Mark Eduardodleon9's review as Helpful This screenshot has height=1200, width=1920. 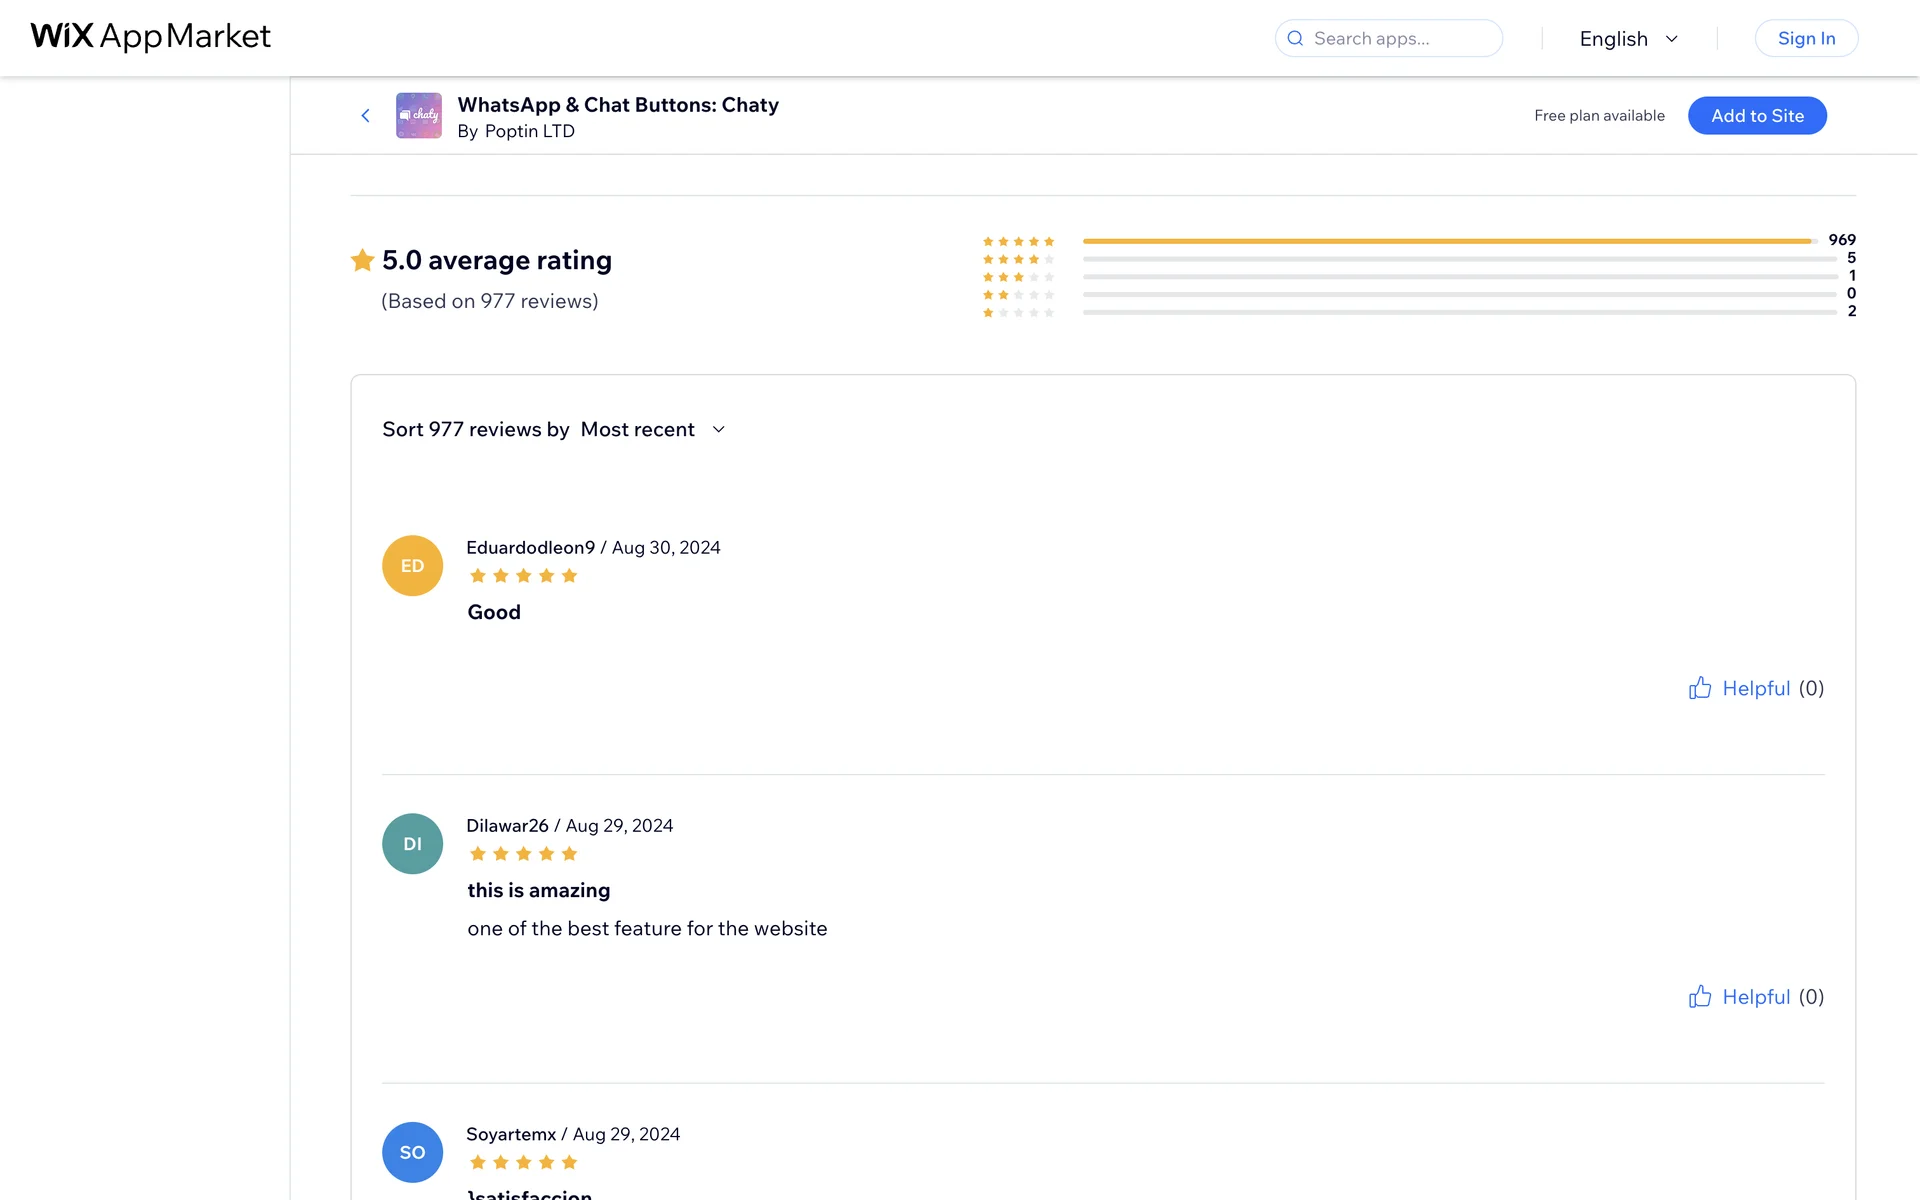pos(1755,688)
